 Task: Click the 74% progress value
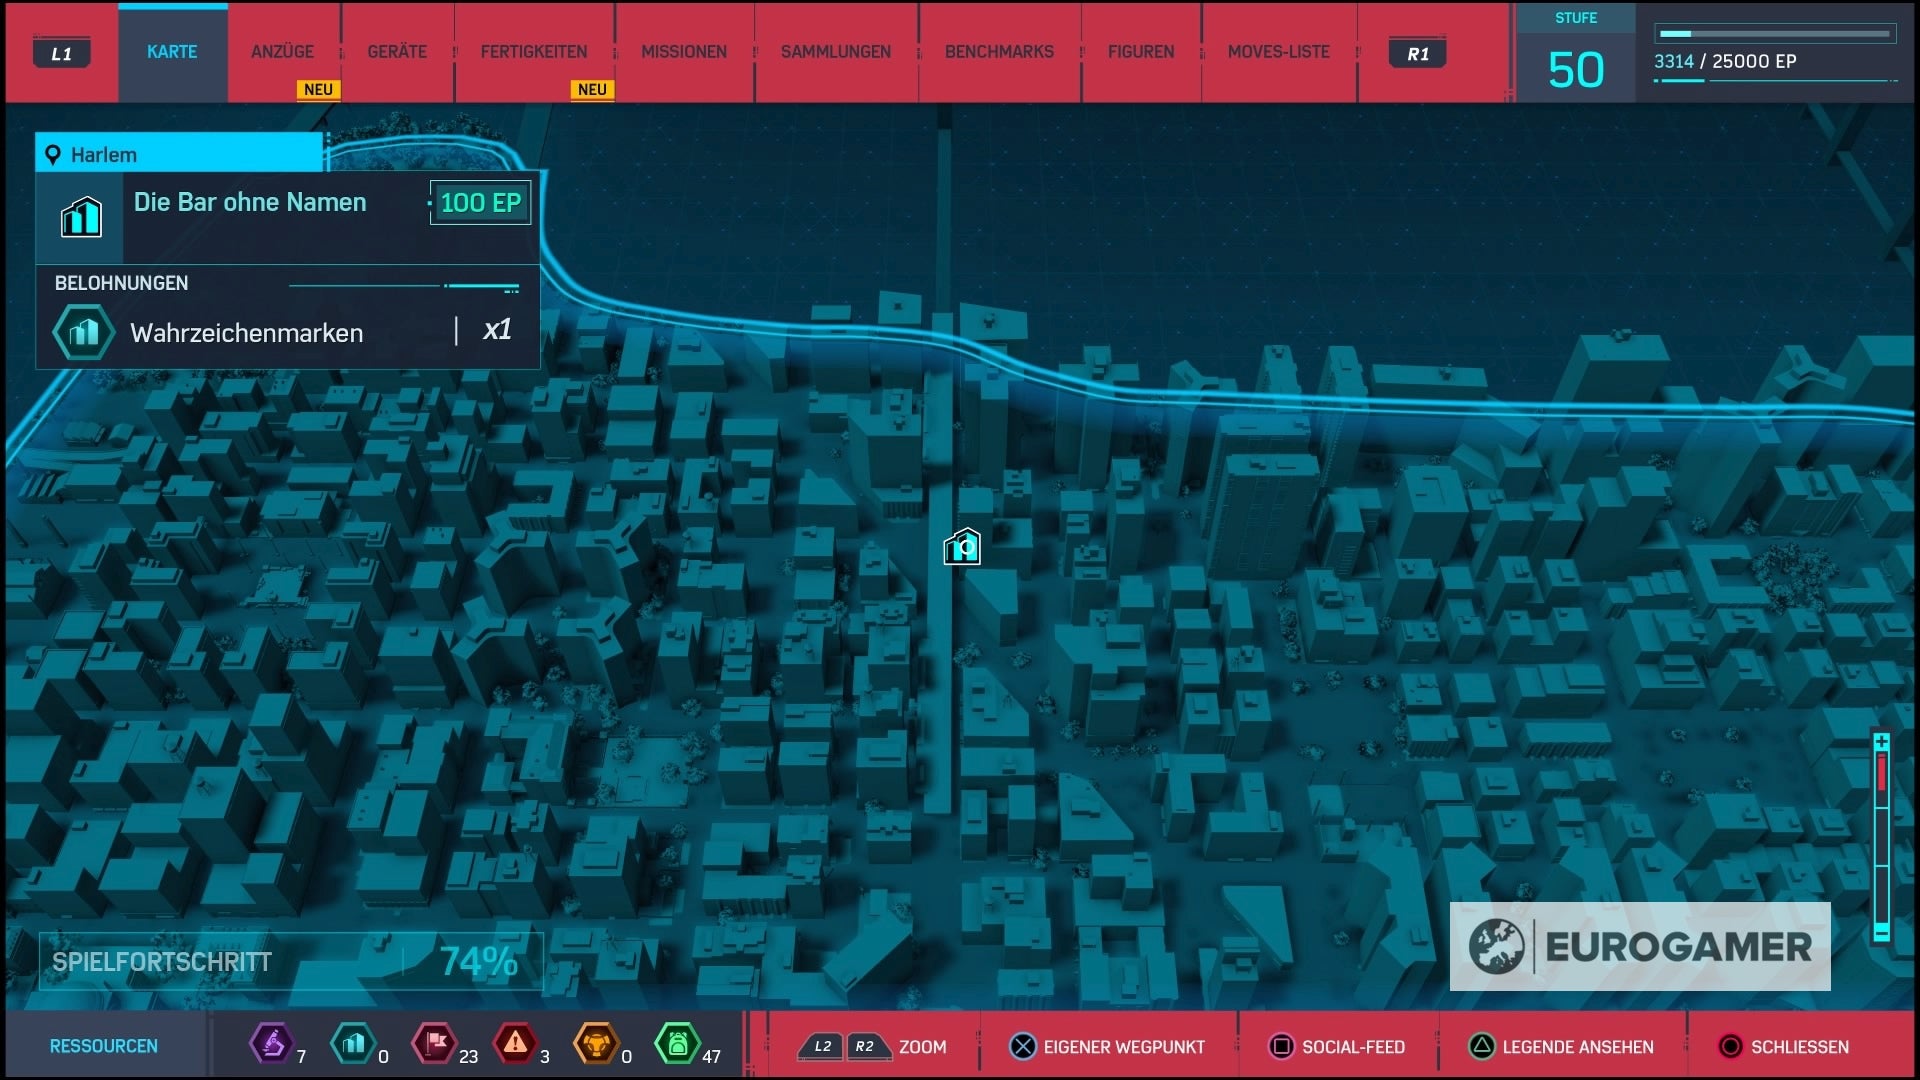click(x=478, y=962)
